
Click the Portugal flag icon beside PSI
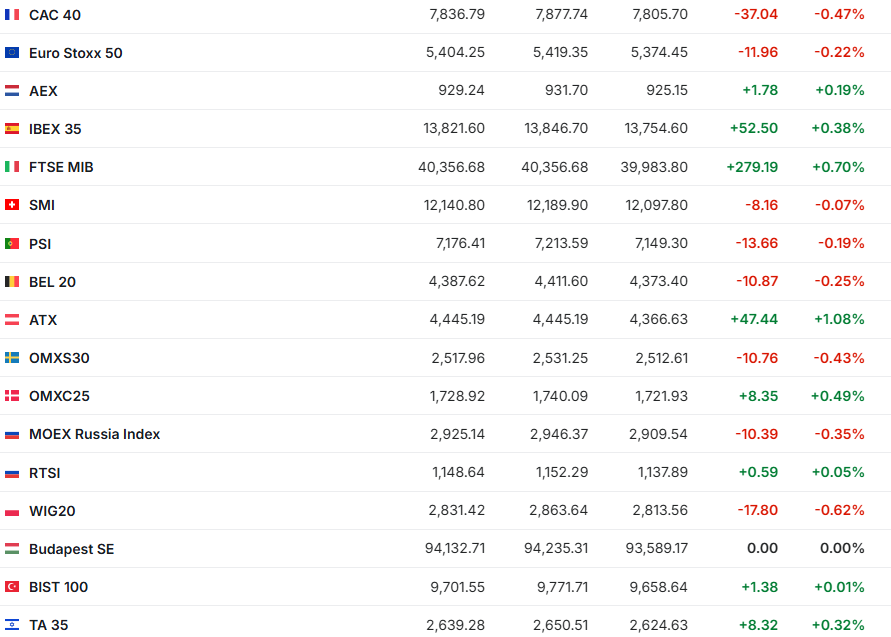coord(12,243)
